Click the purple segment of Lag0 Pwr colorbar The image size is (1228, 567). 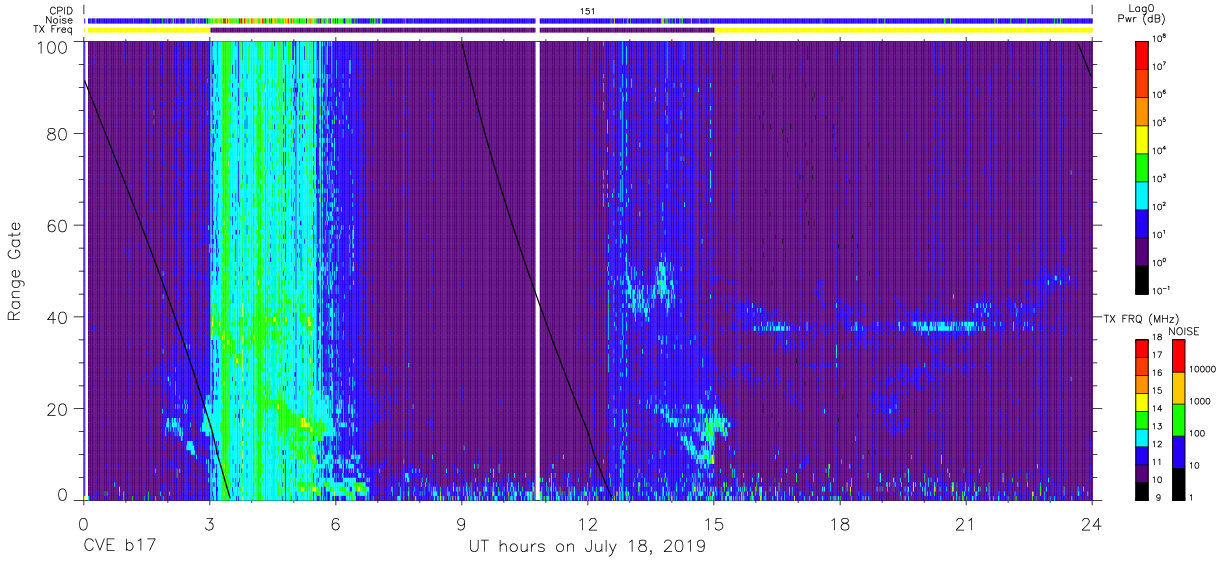click(1143, 250)
